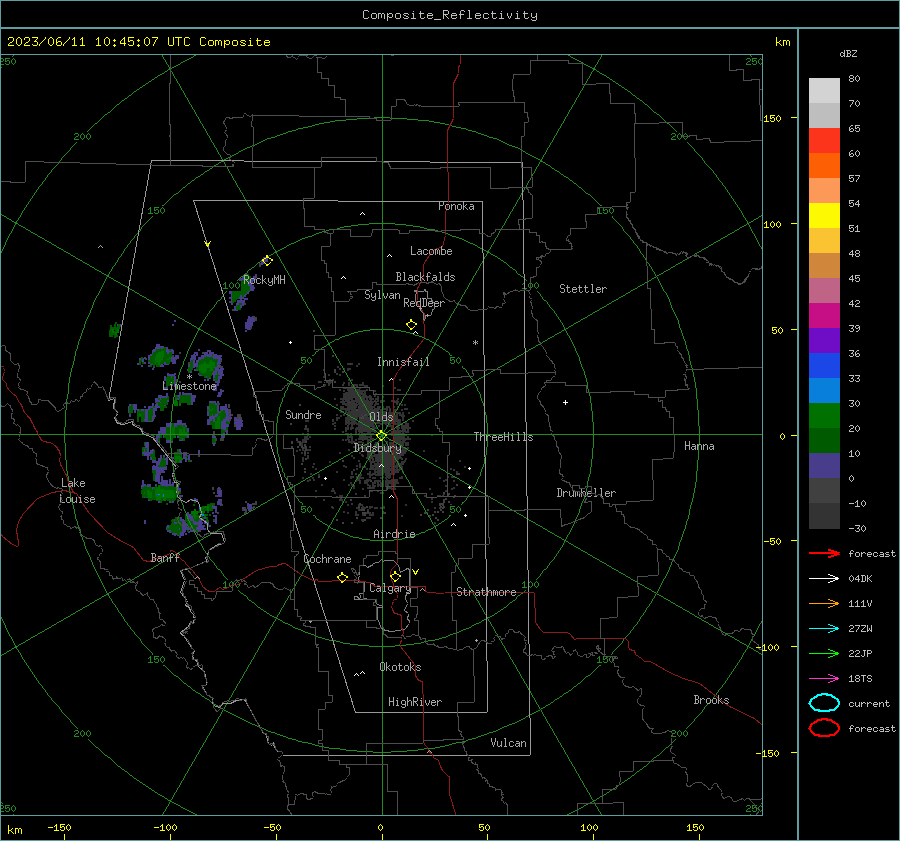Click the Banff label
This screenshot has width=900, height=841.
[165, 558]
